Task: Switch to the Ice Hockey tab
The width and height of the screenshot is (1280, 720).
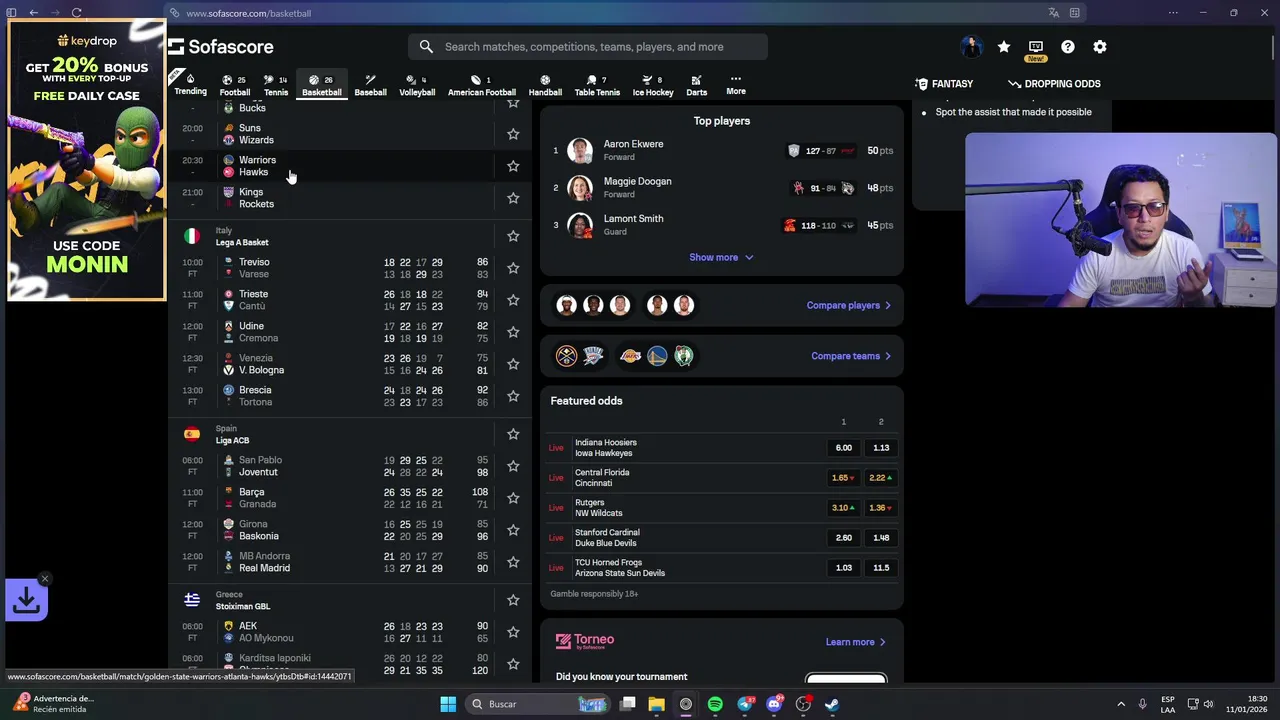Action: click(653, 84)
